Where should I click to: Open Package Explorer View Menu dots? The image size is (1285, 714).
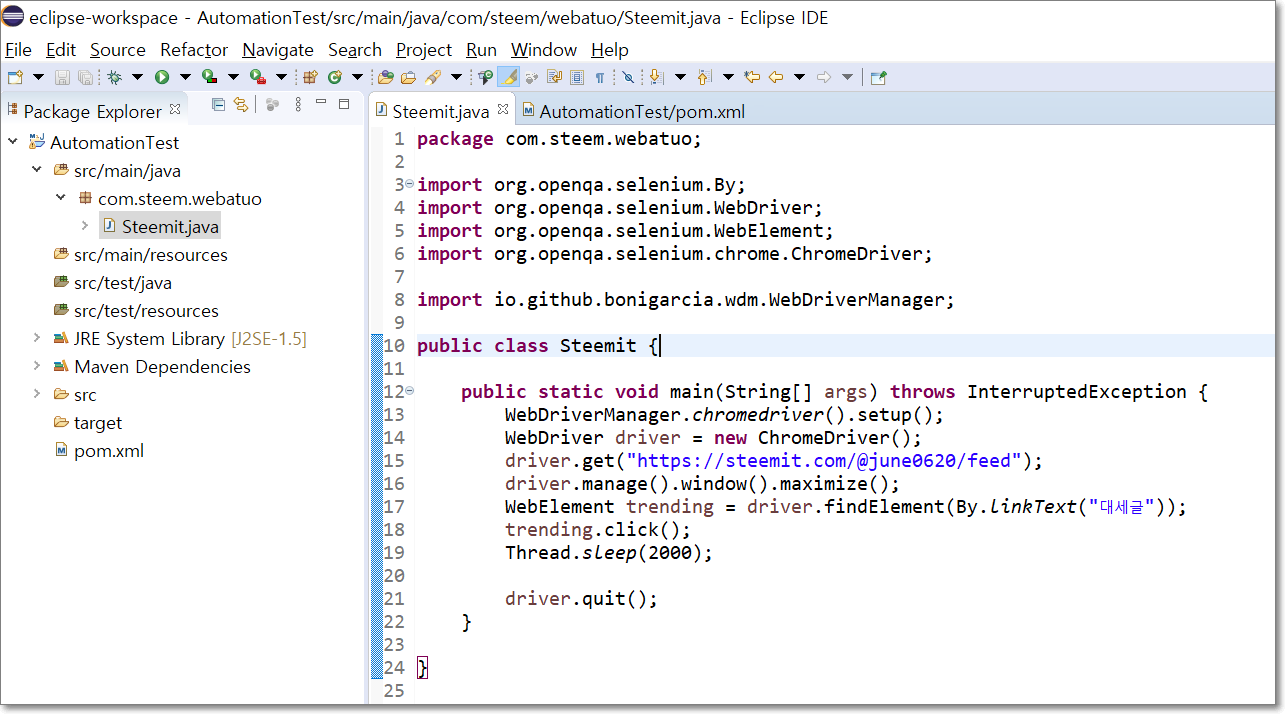(298, 104)
